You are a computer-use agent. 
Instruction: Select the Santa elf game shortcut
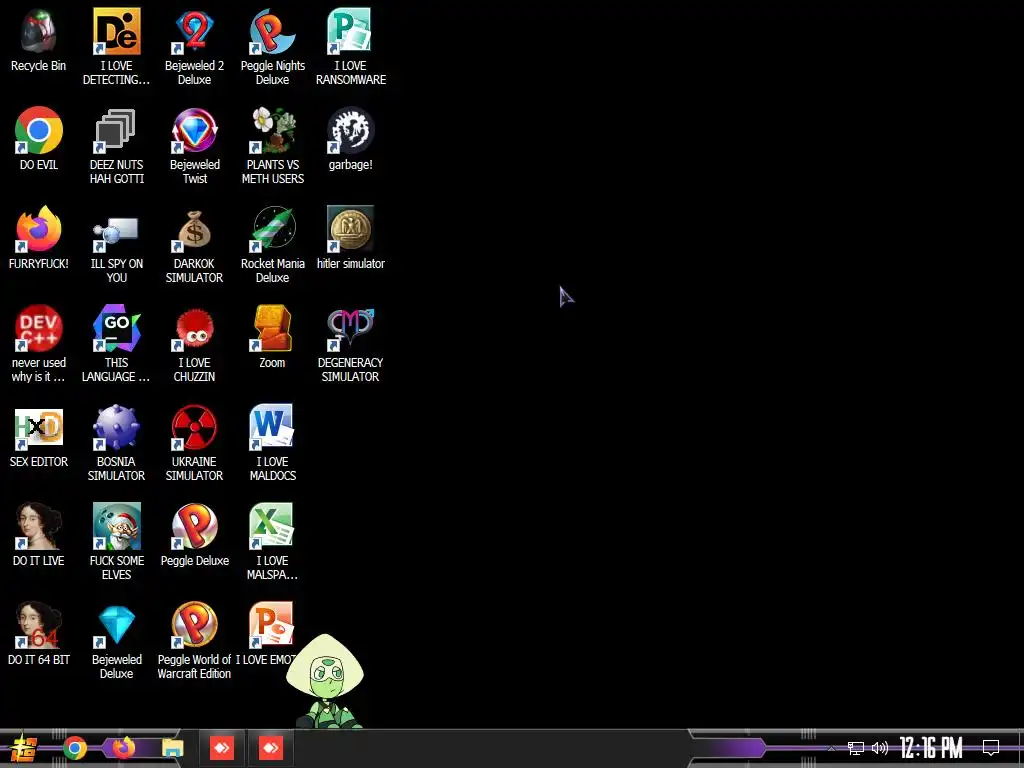click(x=116, y=526)
